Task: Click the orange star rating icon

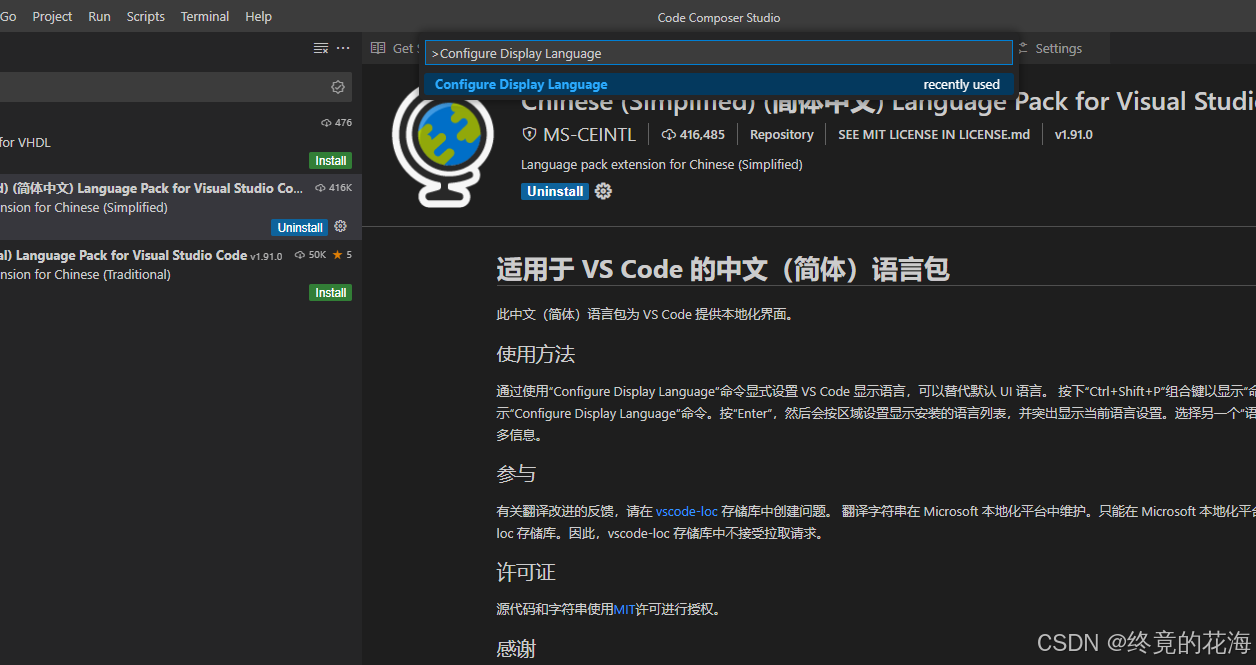Action: click(337, 255)
